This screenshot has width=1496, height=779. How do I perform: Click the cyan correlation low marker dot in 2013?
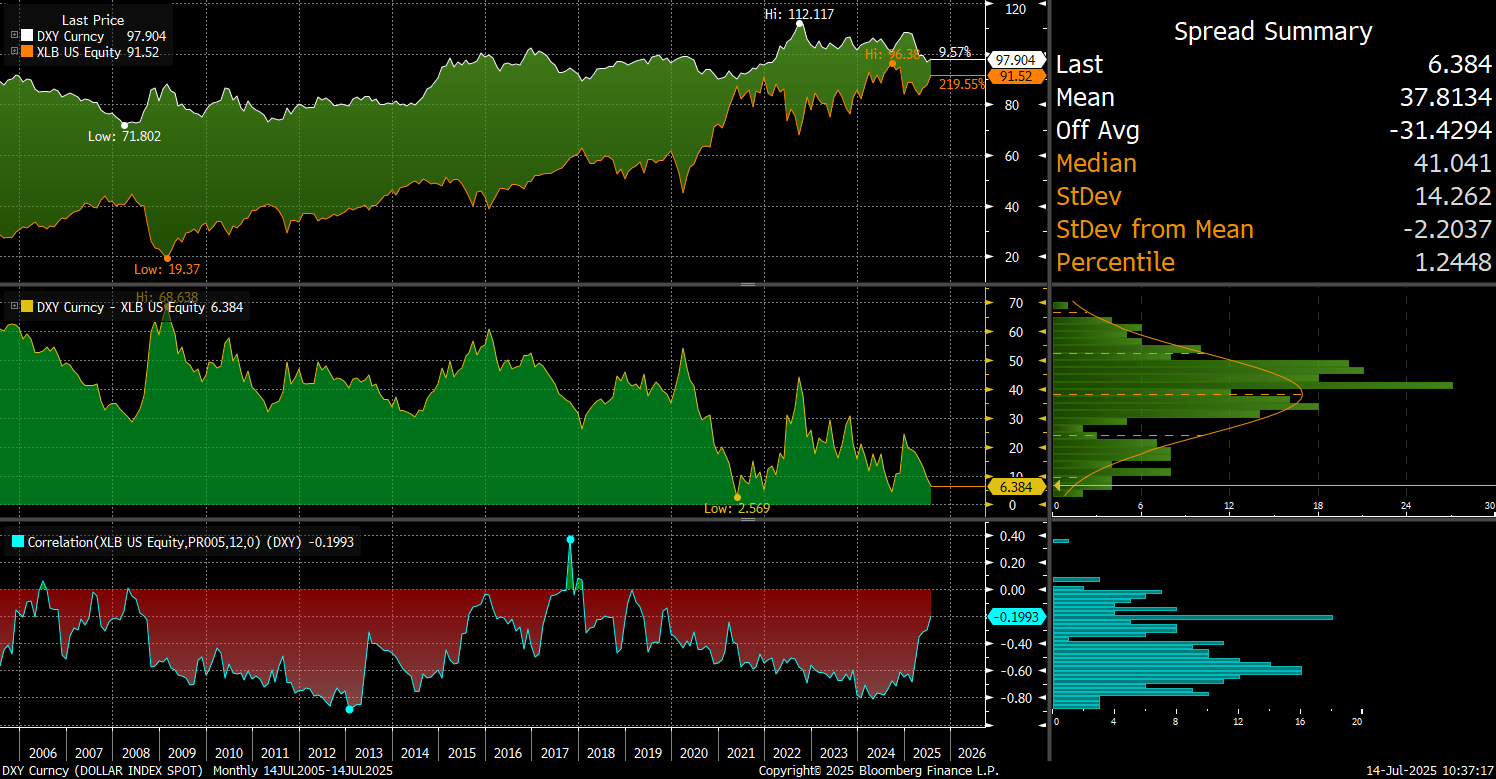coord(349,709)
